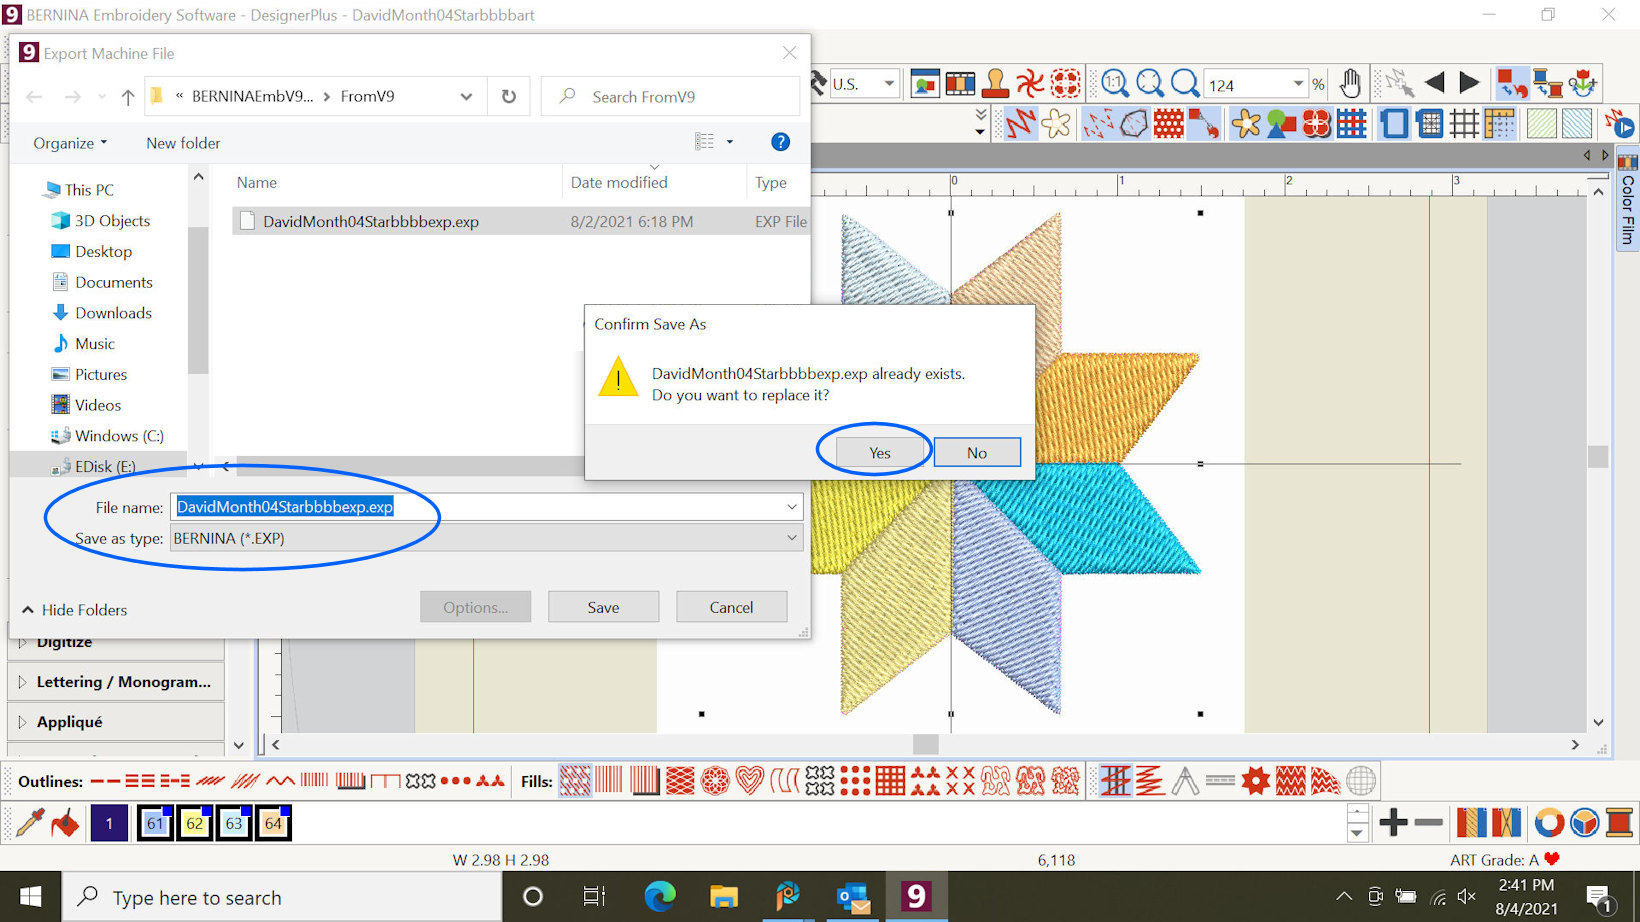Viewport: 1640px width, 922px height.
Task: Select color swatch 61
Action: [x=155, y=823]
